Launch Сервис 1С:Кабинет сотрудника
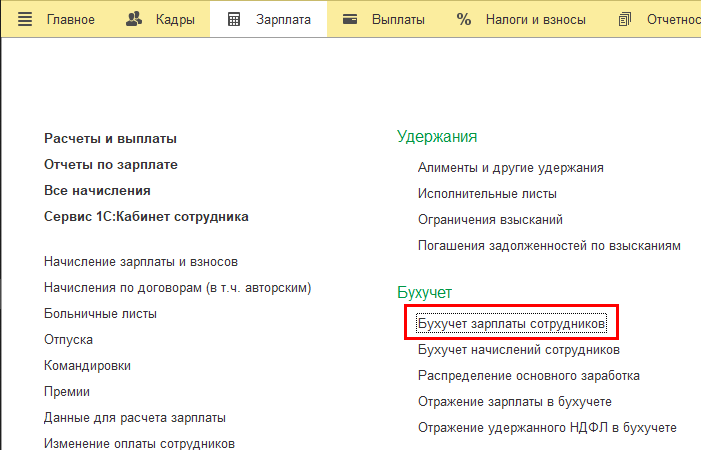The height and width of the screenshot is (450, 701). click(146, 217)
